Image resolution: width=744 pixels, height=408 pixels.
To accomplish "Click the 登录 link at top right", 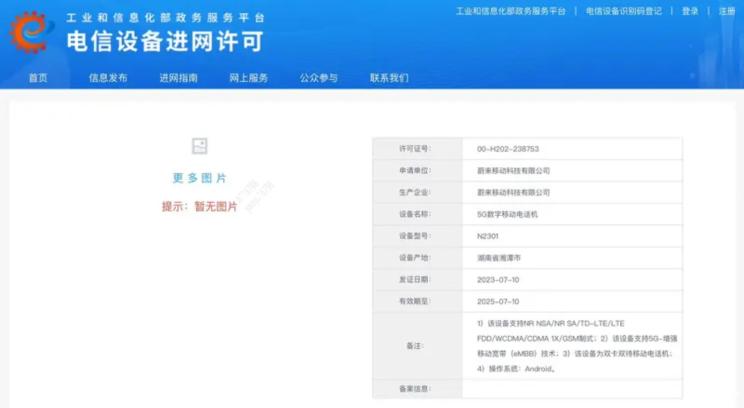I will pyautogui.click(x=690, y=11).
